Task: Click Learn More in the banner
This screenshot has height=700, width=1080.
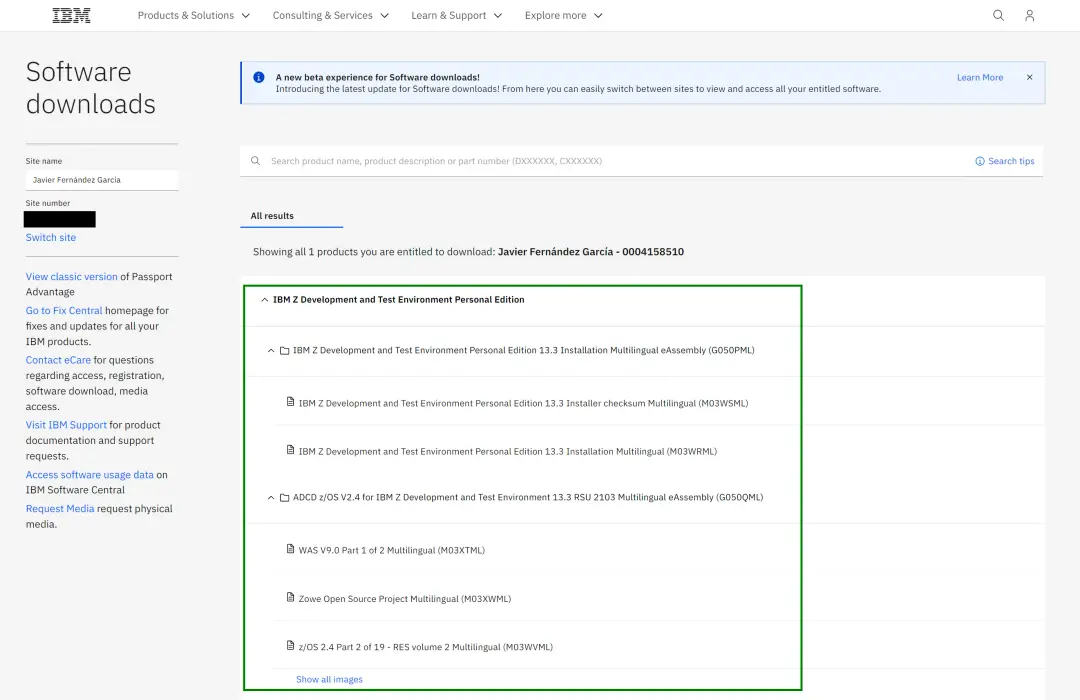Action: (x=979, y=77)
